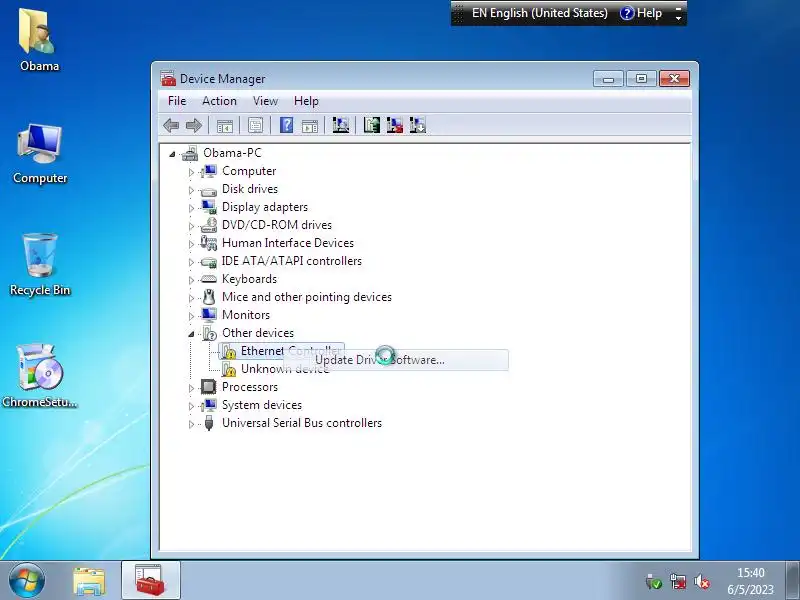Open the Windows Start orb
The width and height of the screenshot is (800, 600).
pyautogui.click(x=27, y=581)
